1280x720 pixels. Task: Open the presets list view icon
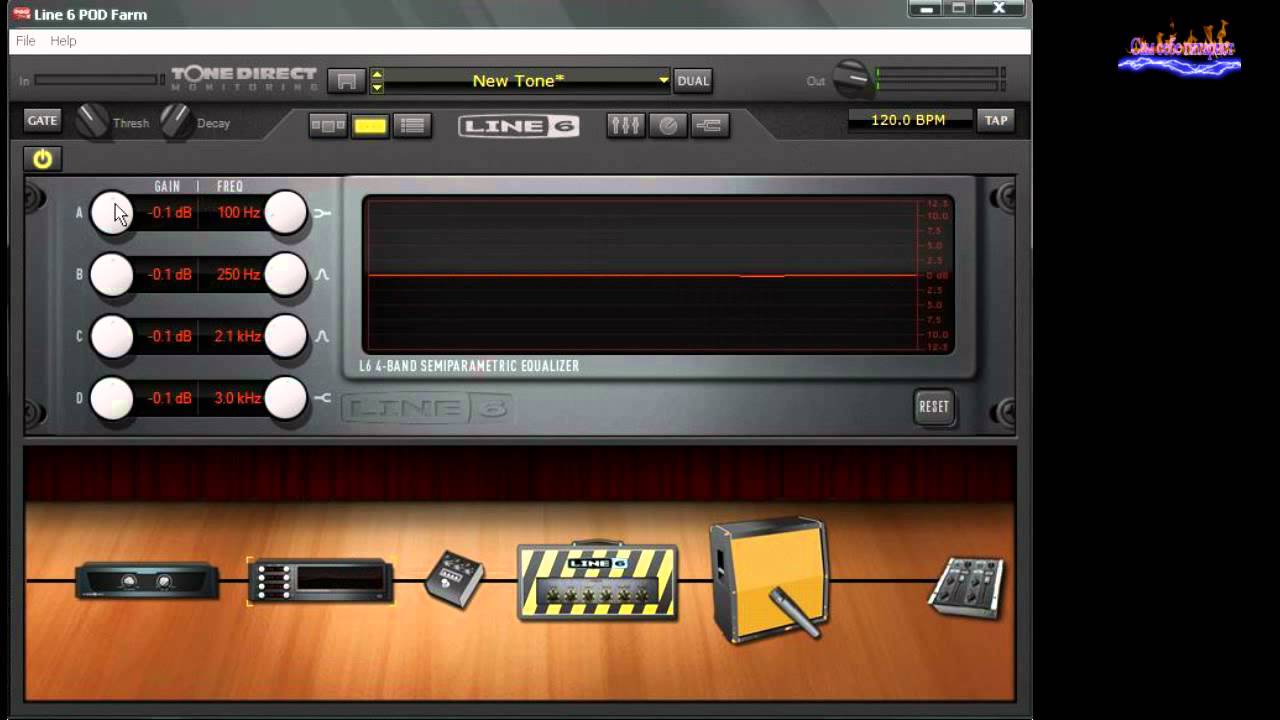[x=412, y=125]
